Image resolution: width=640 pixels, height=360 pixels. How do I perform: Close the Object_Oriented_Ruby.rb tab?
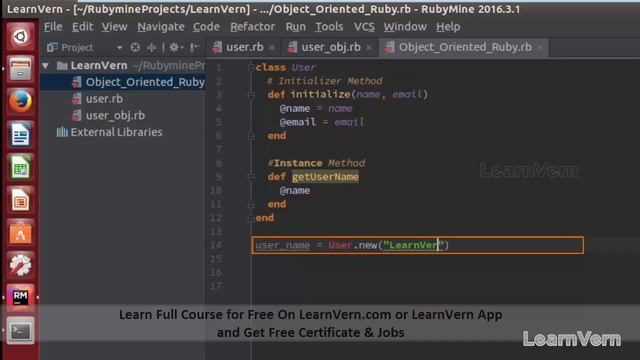click(x=540, y=48)
